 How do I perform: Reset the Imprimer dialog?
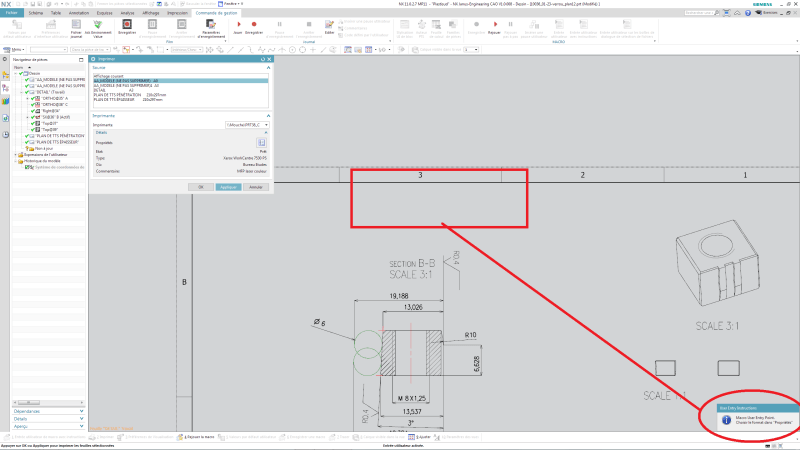coord(263,59)
